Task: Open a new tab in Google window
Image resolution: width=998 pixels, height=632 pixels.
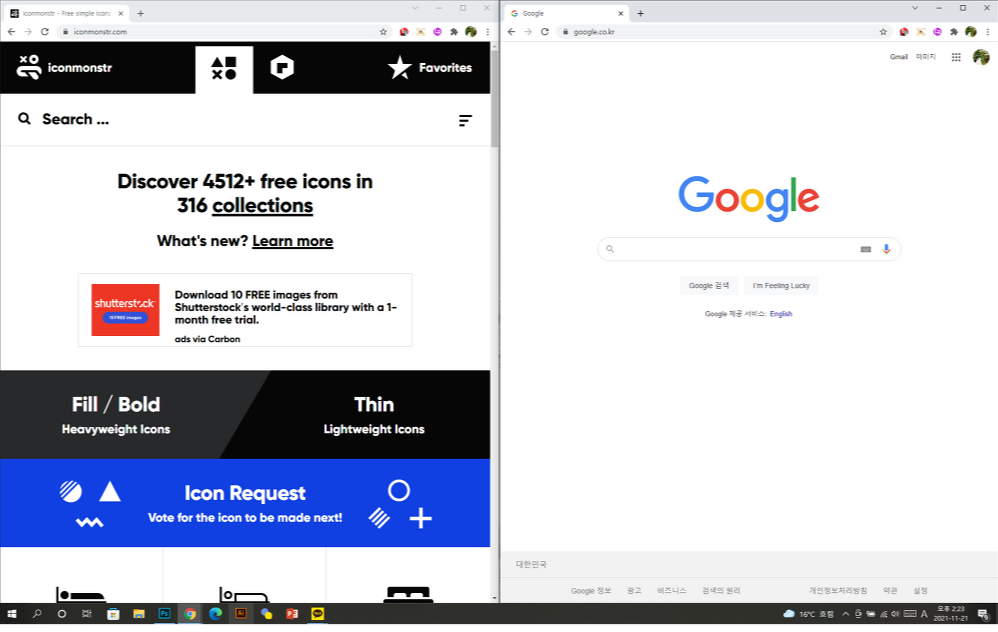Action: (x=641, y=13)
